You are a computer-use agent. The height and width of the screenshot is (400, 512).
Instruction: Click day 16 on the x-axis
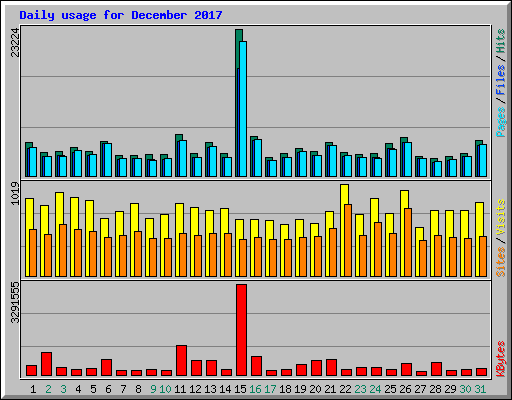coord(255,389)
